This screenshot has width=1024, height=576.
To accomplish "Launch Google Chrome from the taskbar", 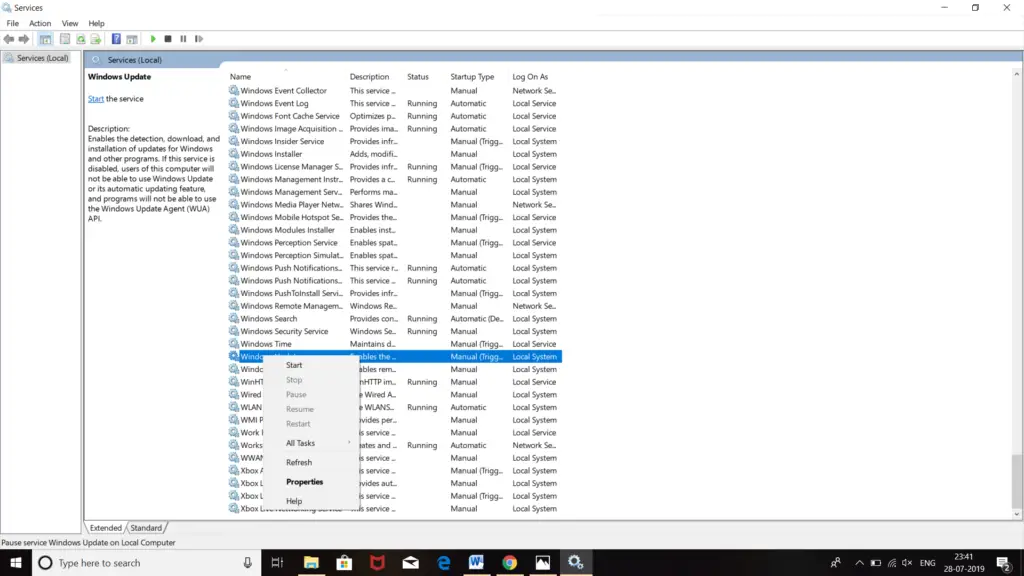I will (x=510, y=562).
